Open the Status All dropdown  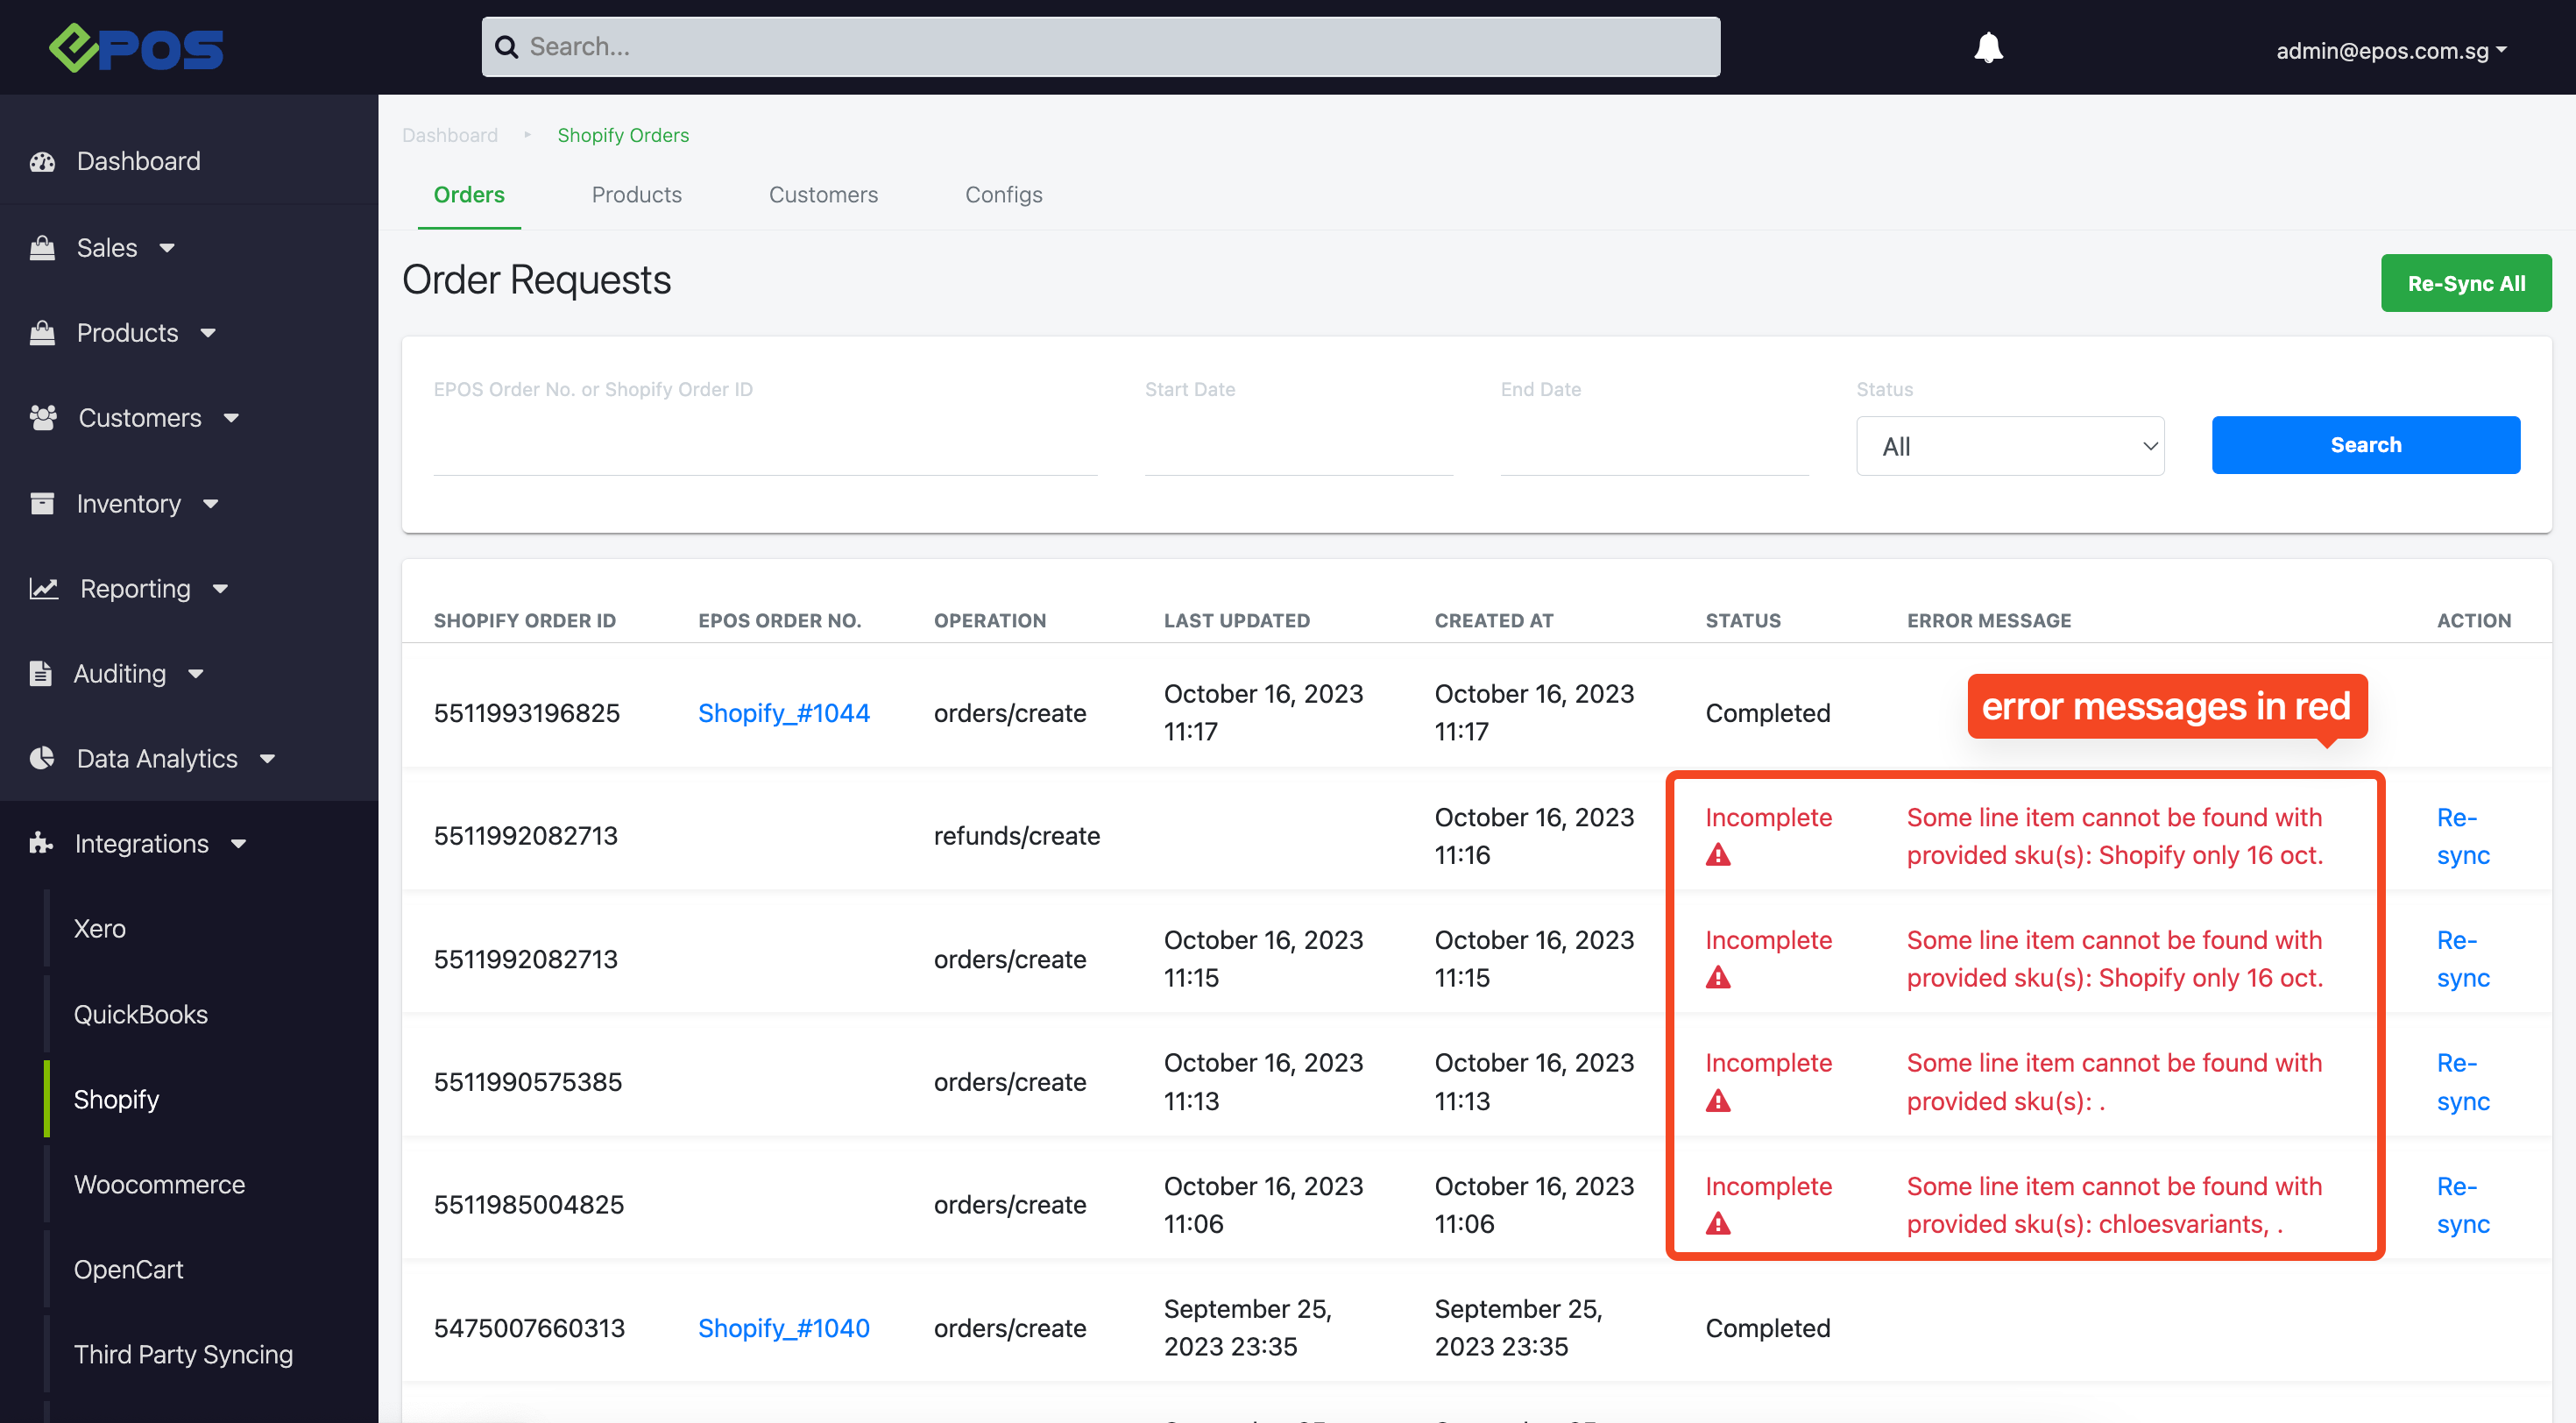click(2010, 446)
